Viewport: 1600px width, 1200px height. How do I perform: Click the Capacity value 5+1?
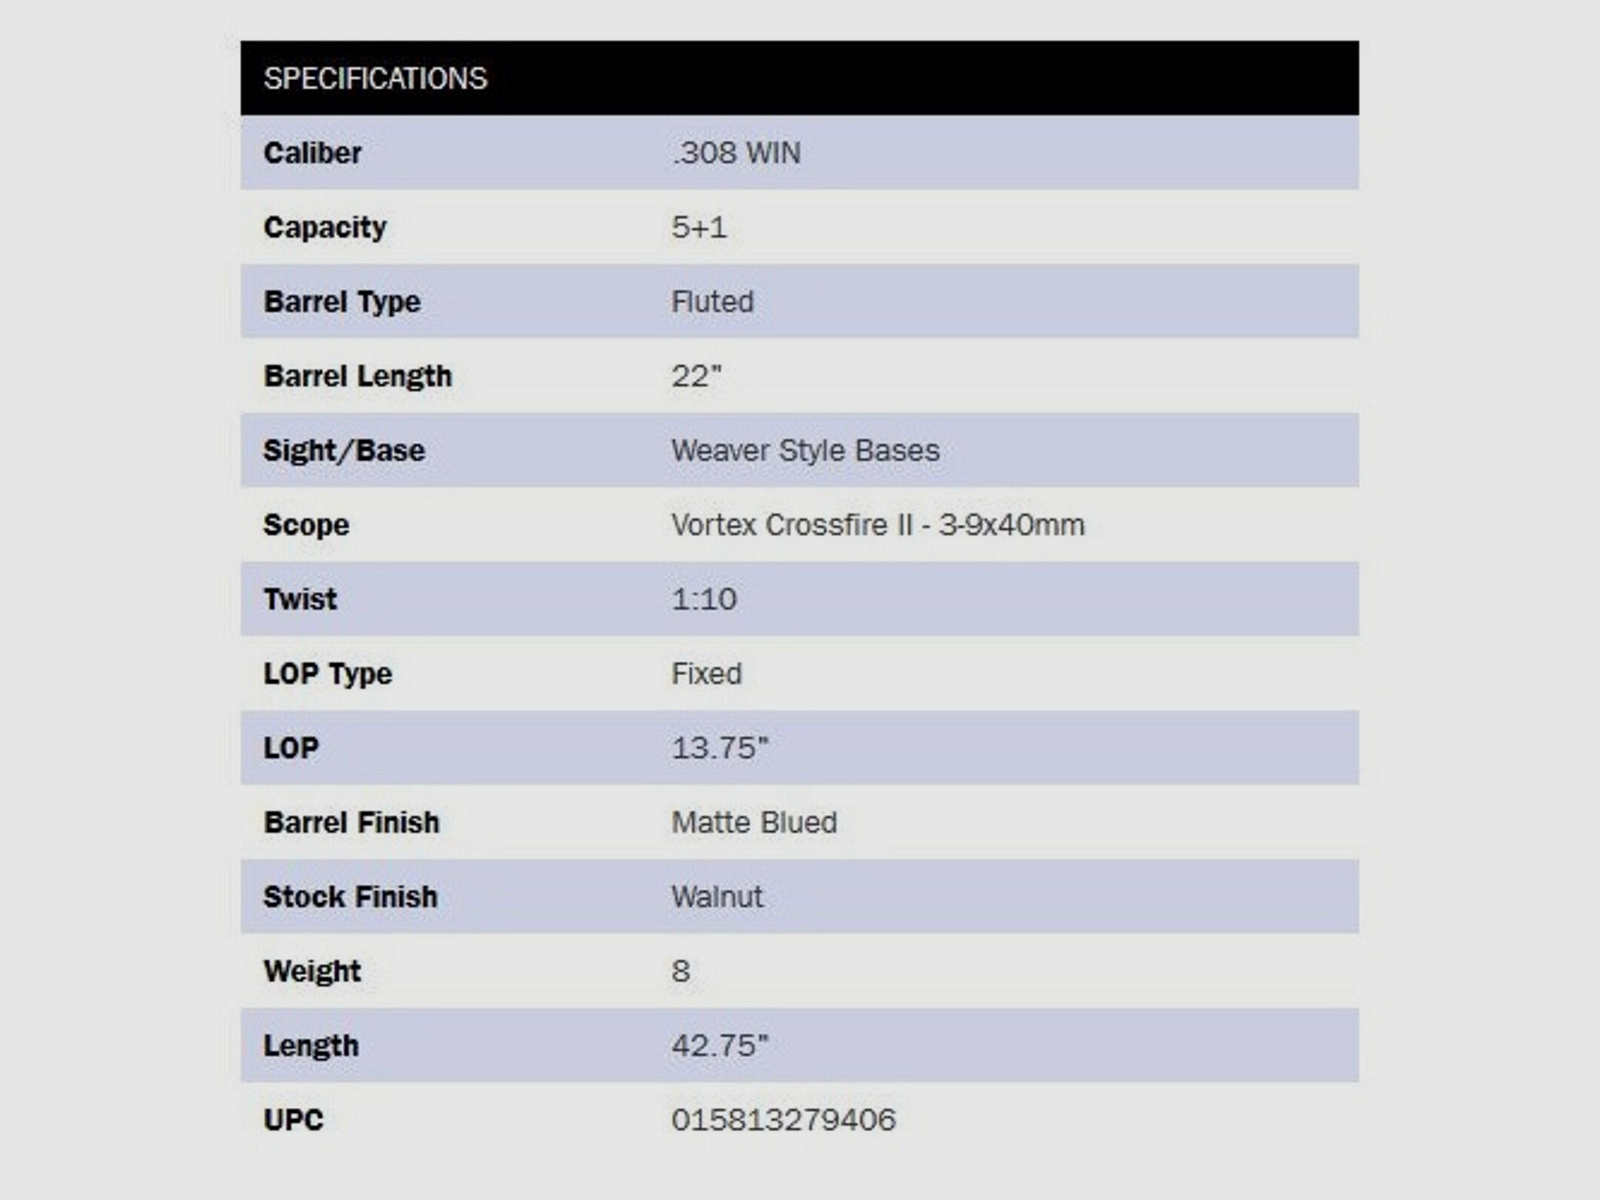pyautogui.click(x=699, y=227)
